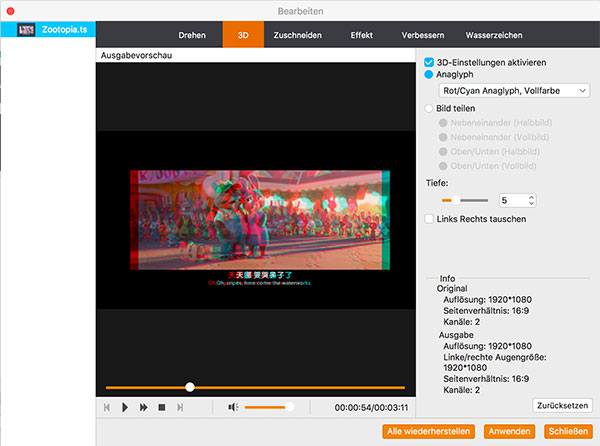
Task: Mute the preview audio speaker icon
Action: pos(233,407)
